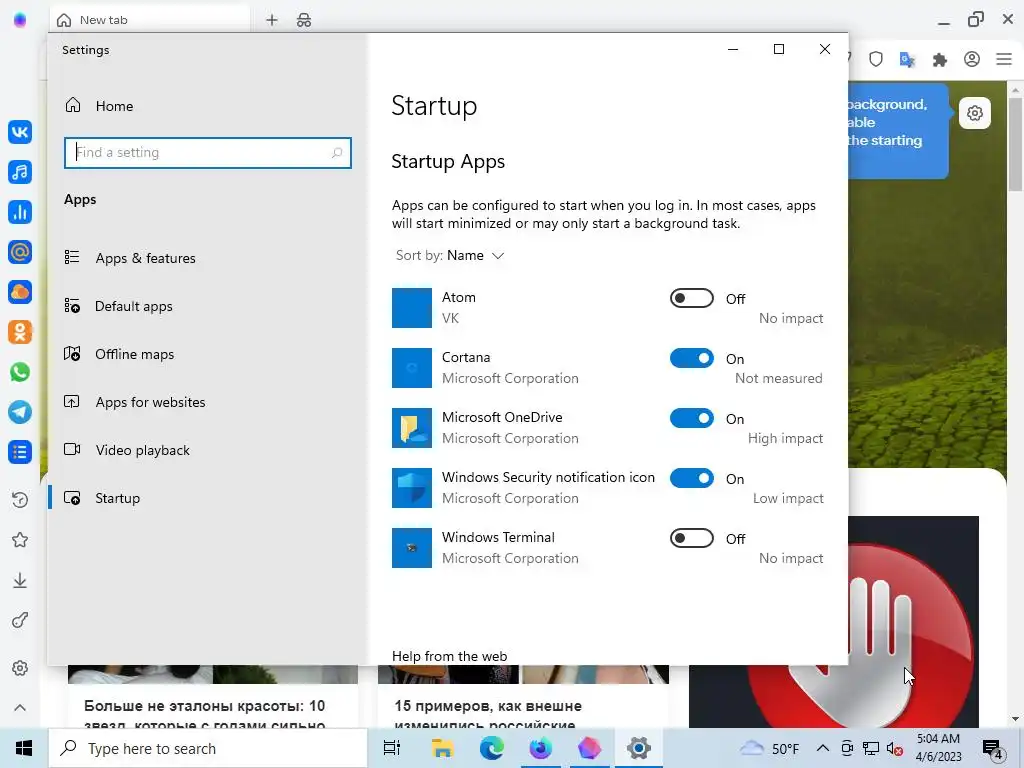1024x768 pixels.
Task: Open Windows Start menu
Action: (x=24, y=748)
